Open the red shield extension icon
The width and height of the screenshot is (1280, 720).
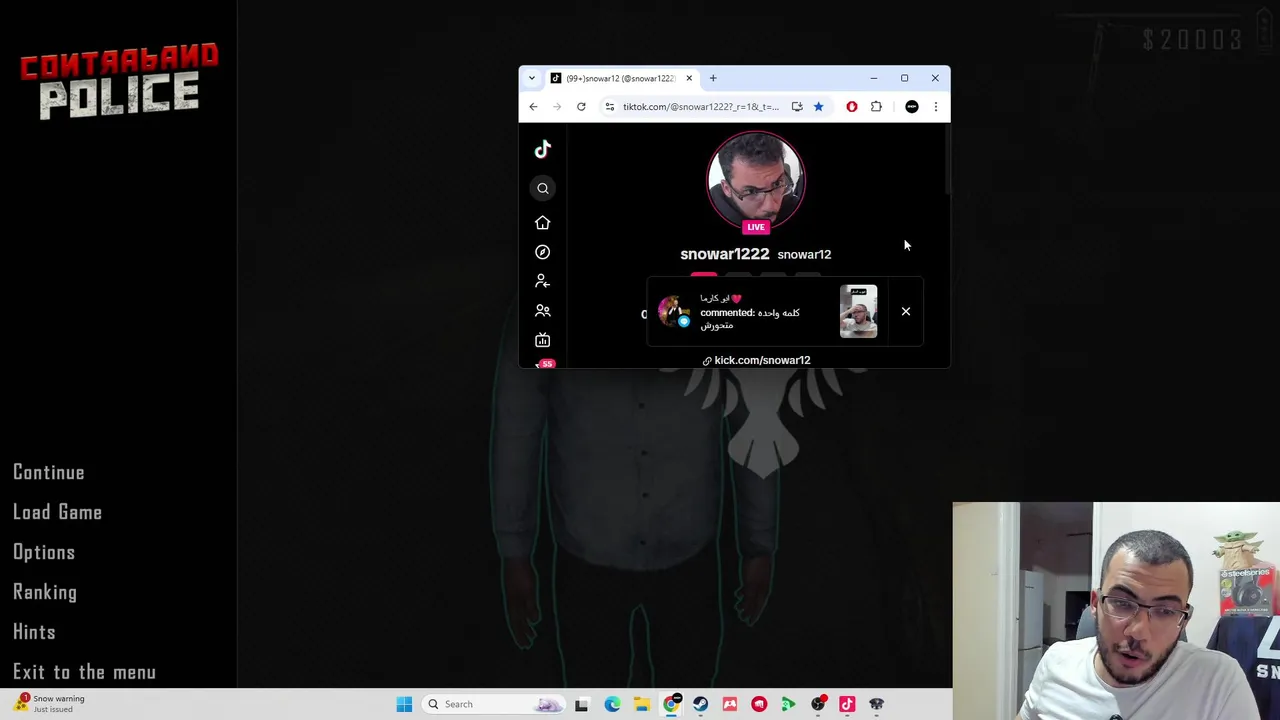click(x=852, y=106)
